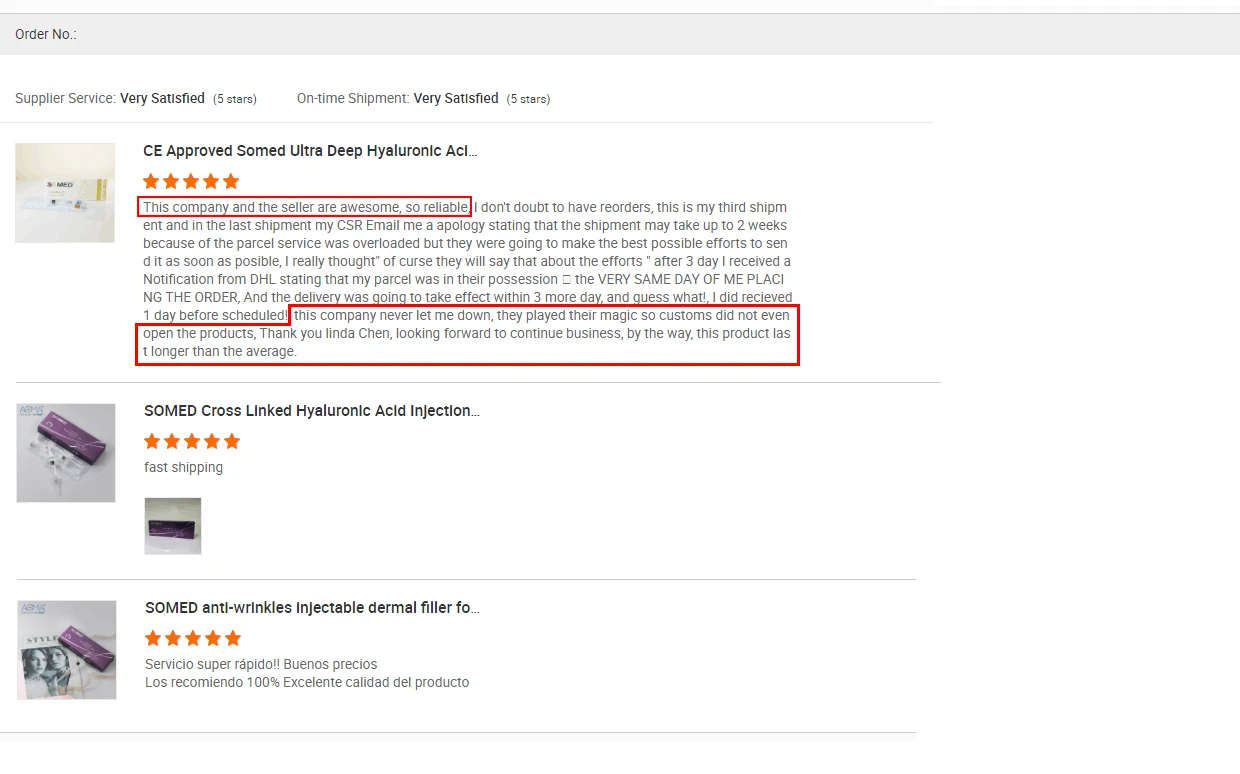Viewport: 1240px width, 774px height.
Task: Click the star rating of the CE Approved Somed review
Action: tap(191, 181)
